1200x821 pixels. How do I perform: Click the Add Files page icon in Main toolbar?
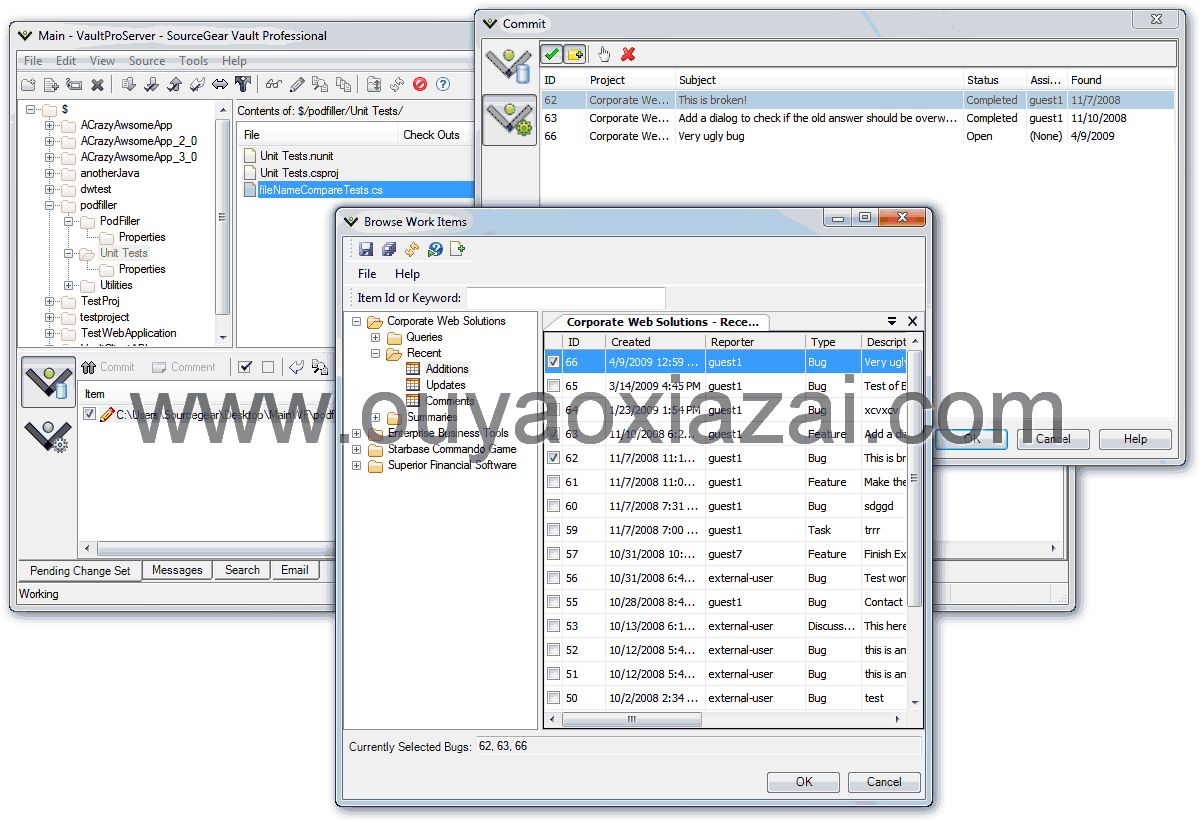[51, 85]
